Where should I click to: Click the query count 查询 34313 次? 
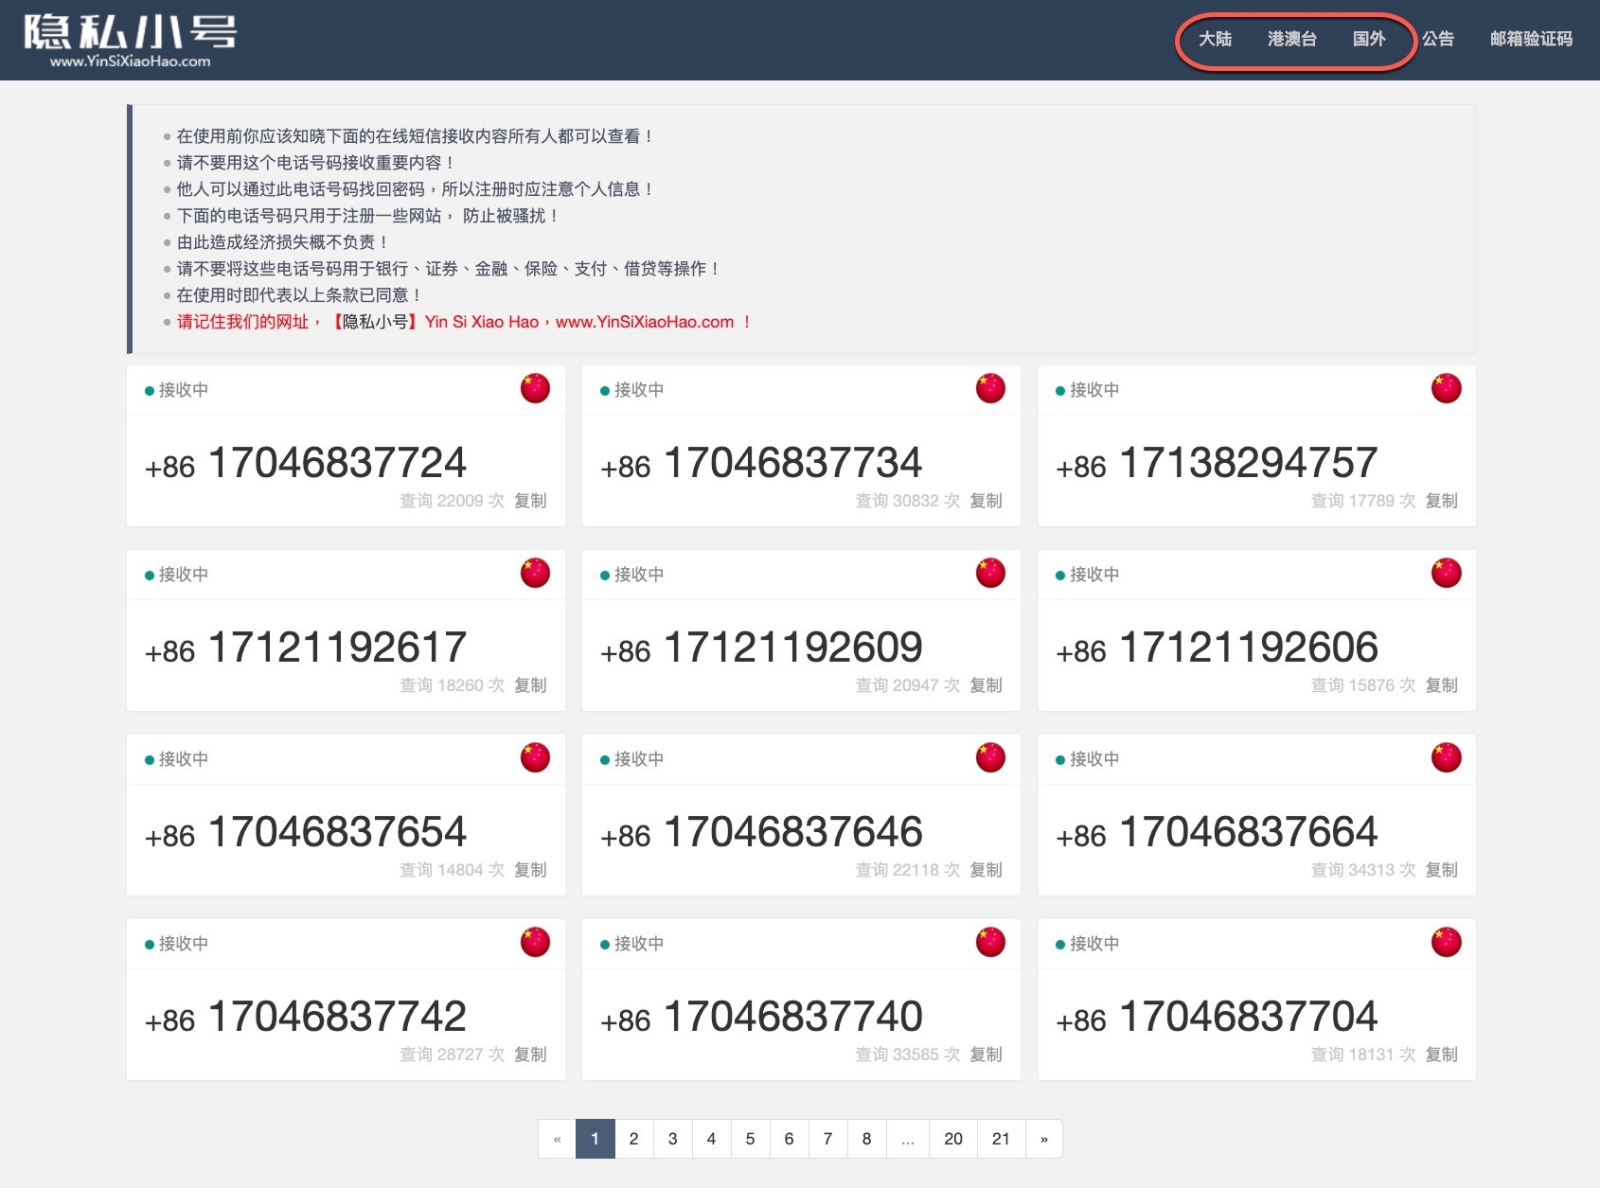click(x=1363, y=870)
